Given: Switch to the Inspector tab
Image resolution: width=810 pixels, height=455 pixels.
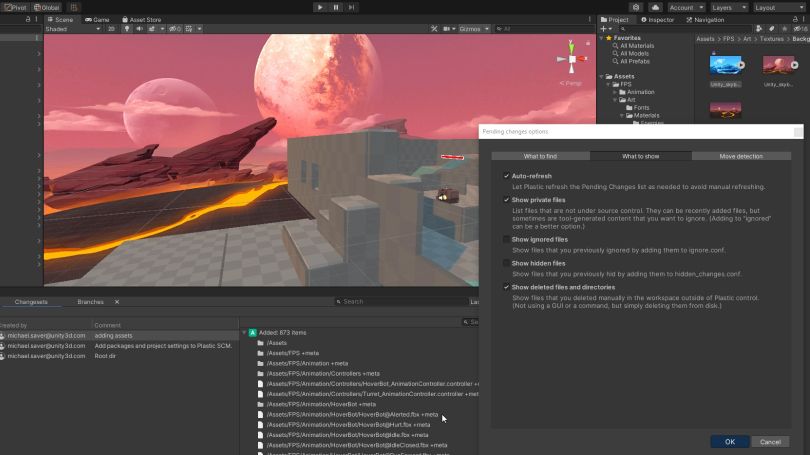Looking at the screenshot, I should (x=660, y=19).
